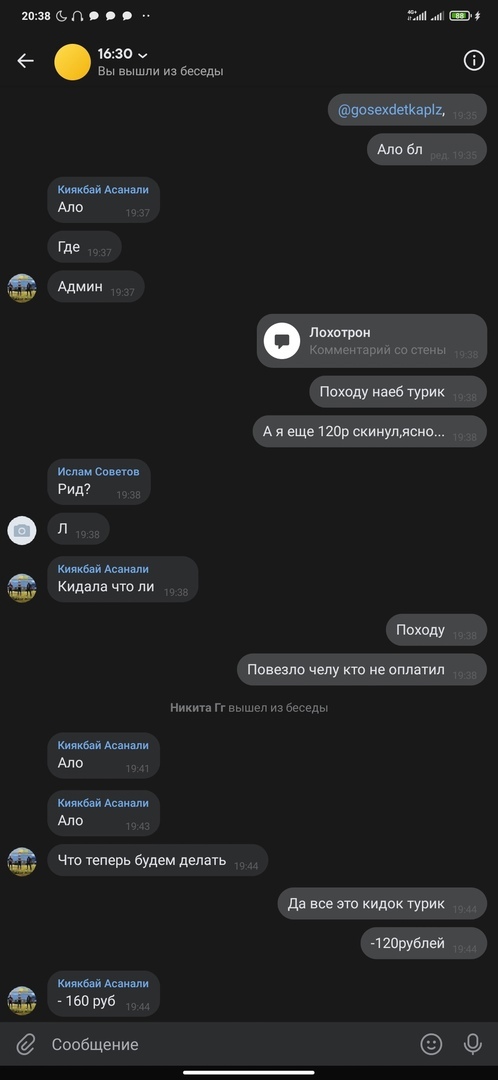Open the @gosexdetkaplz mention link

click(390, 110)
